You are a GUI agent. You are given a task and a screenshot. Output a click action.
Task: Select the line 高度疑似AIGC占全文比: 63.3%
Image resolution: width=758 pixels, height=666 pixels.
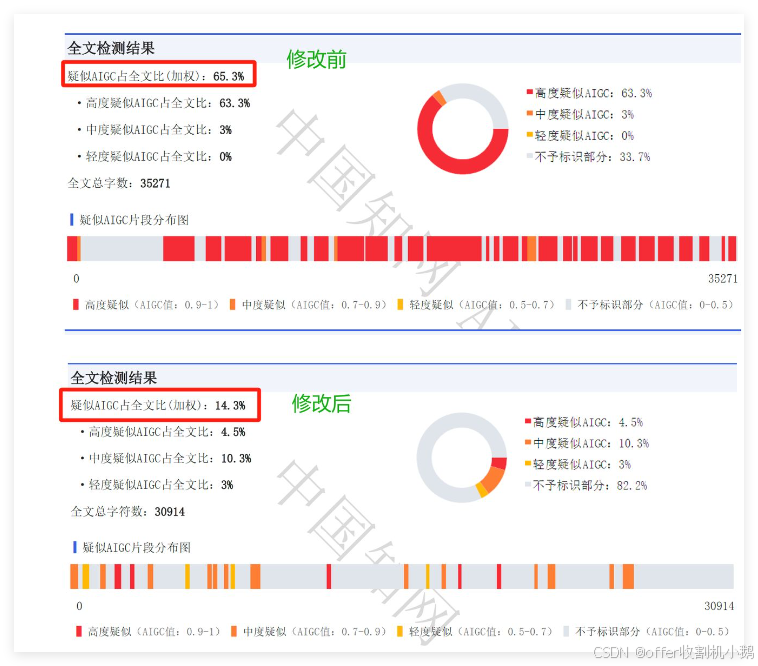click(168, 103)
